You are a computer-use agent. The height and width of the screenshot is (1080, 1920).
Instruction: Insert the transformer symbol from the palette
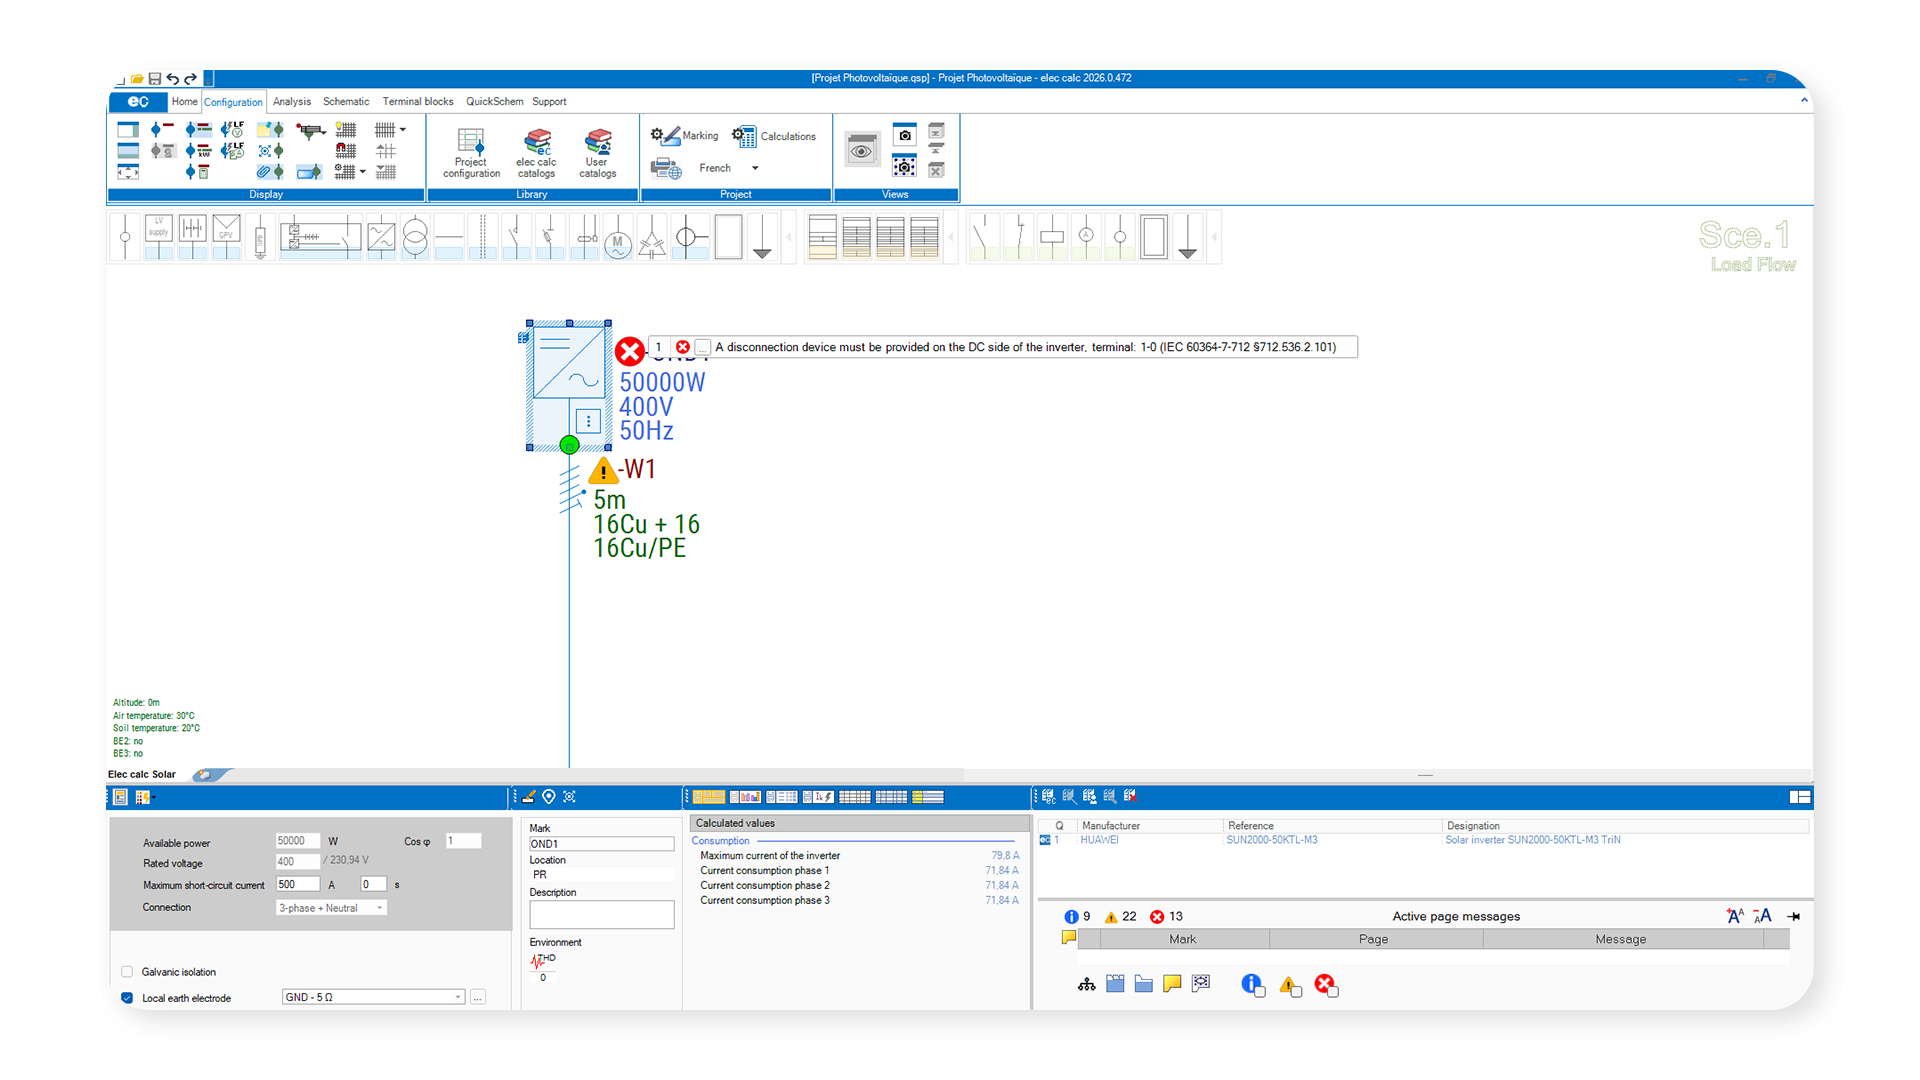pyautogui.click(x=415, y=238)
